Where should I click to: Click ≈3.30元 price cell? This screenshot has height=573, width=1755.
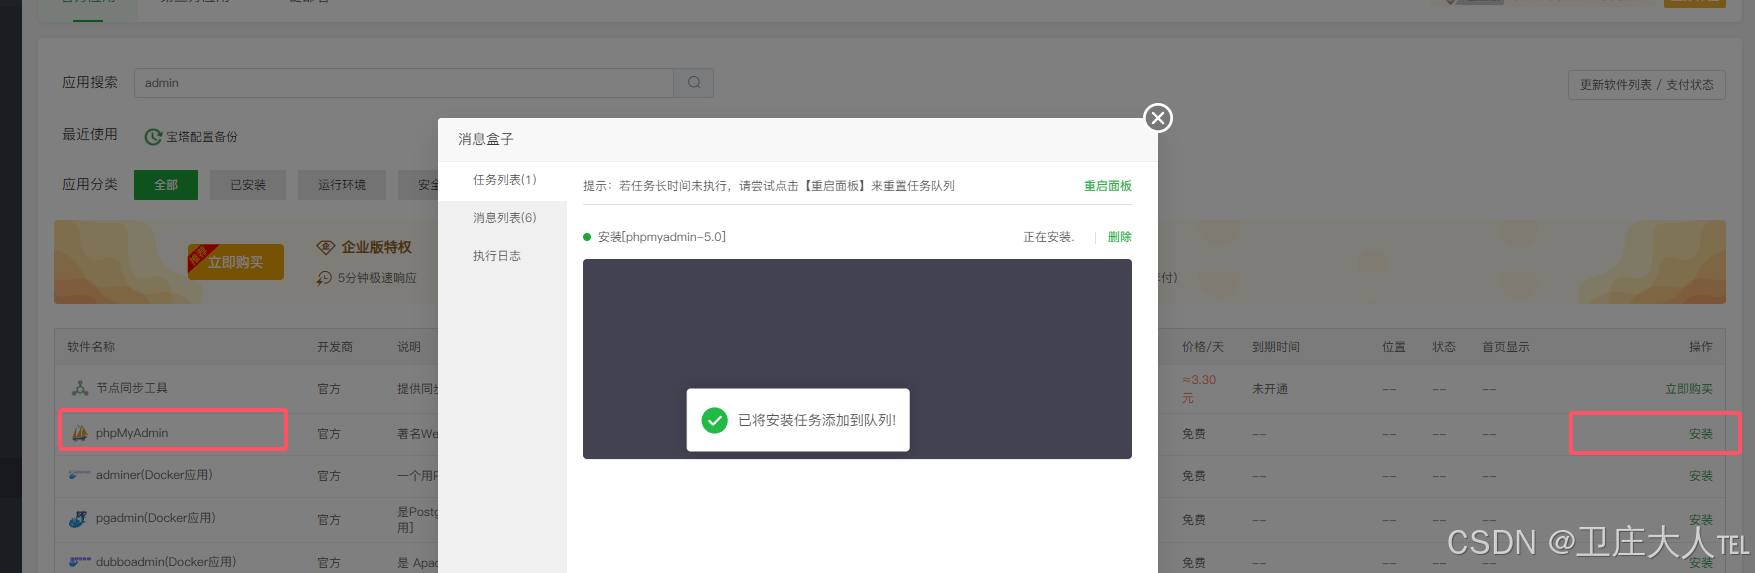(1199, 389)
